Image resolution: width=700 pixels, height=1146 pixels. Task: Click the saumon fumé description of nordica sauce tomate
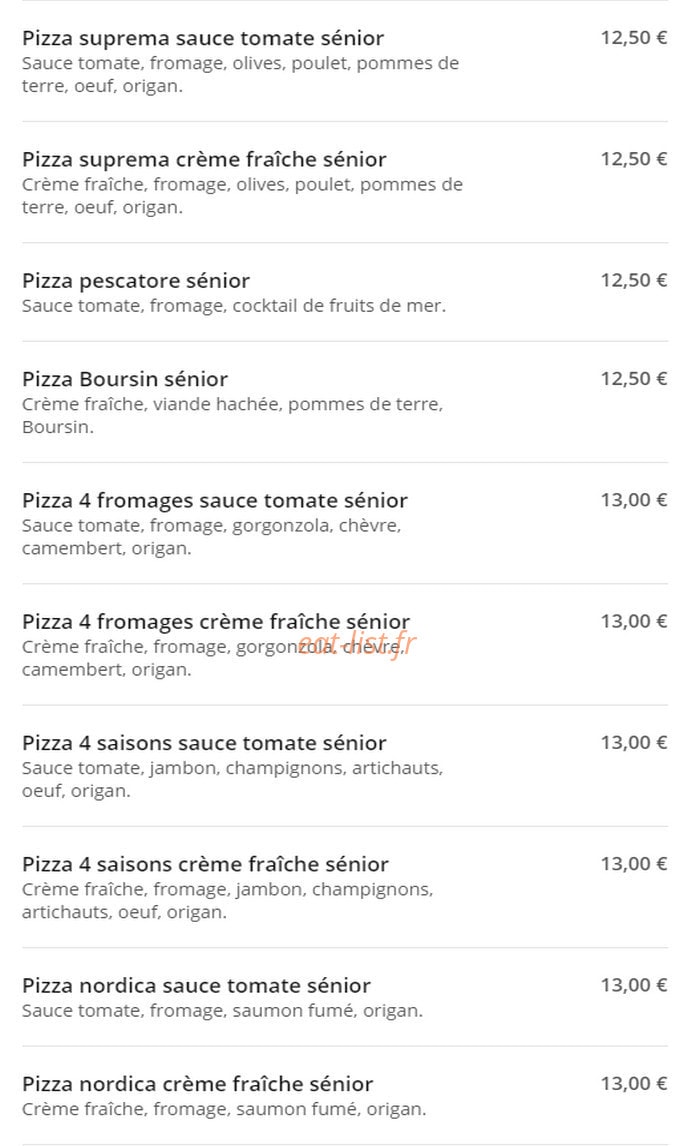pyautogui.click(x=223, y=1012)
